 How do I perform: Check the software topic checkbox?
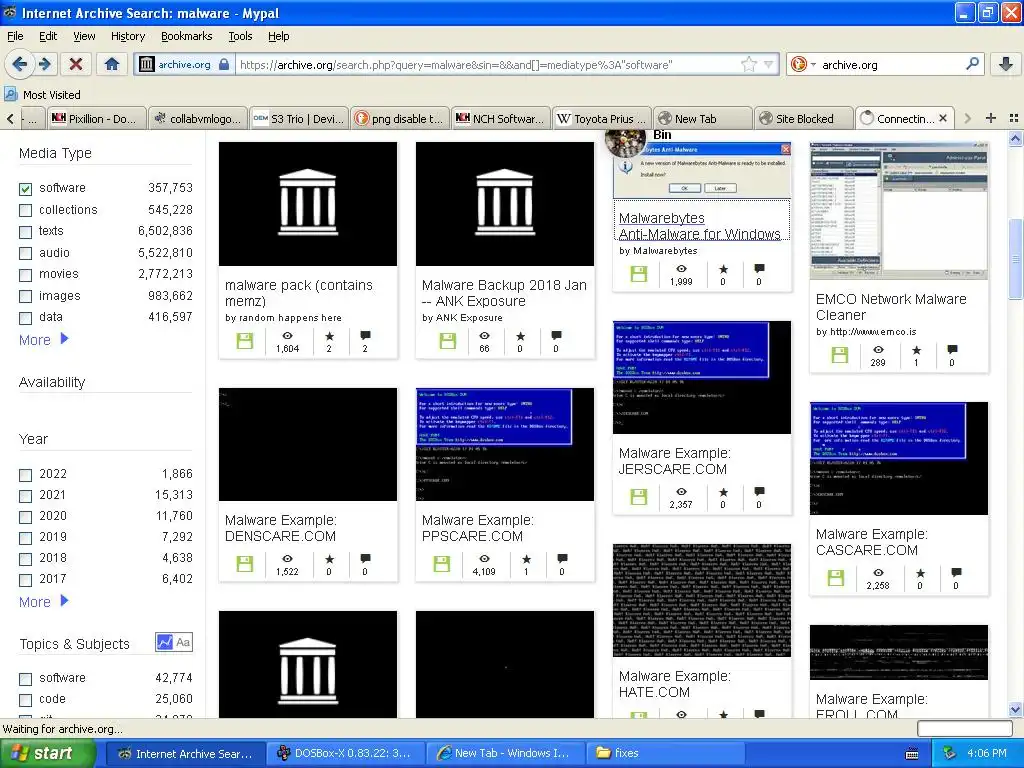pos(25,679)
